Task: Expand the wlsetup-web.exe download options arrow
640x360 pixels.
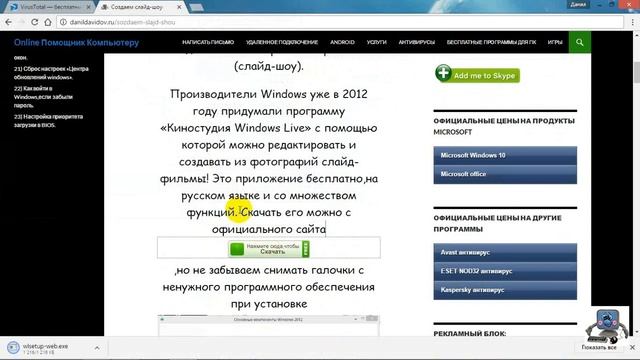Action: point(97,348)
